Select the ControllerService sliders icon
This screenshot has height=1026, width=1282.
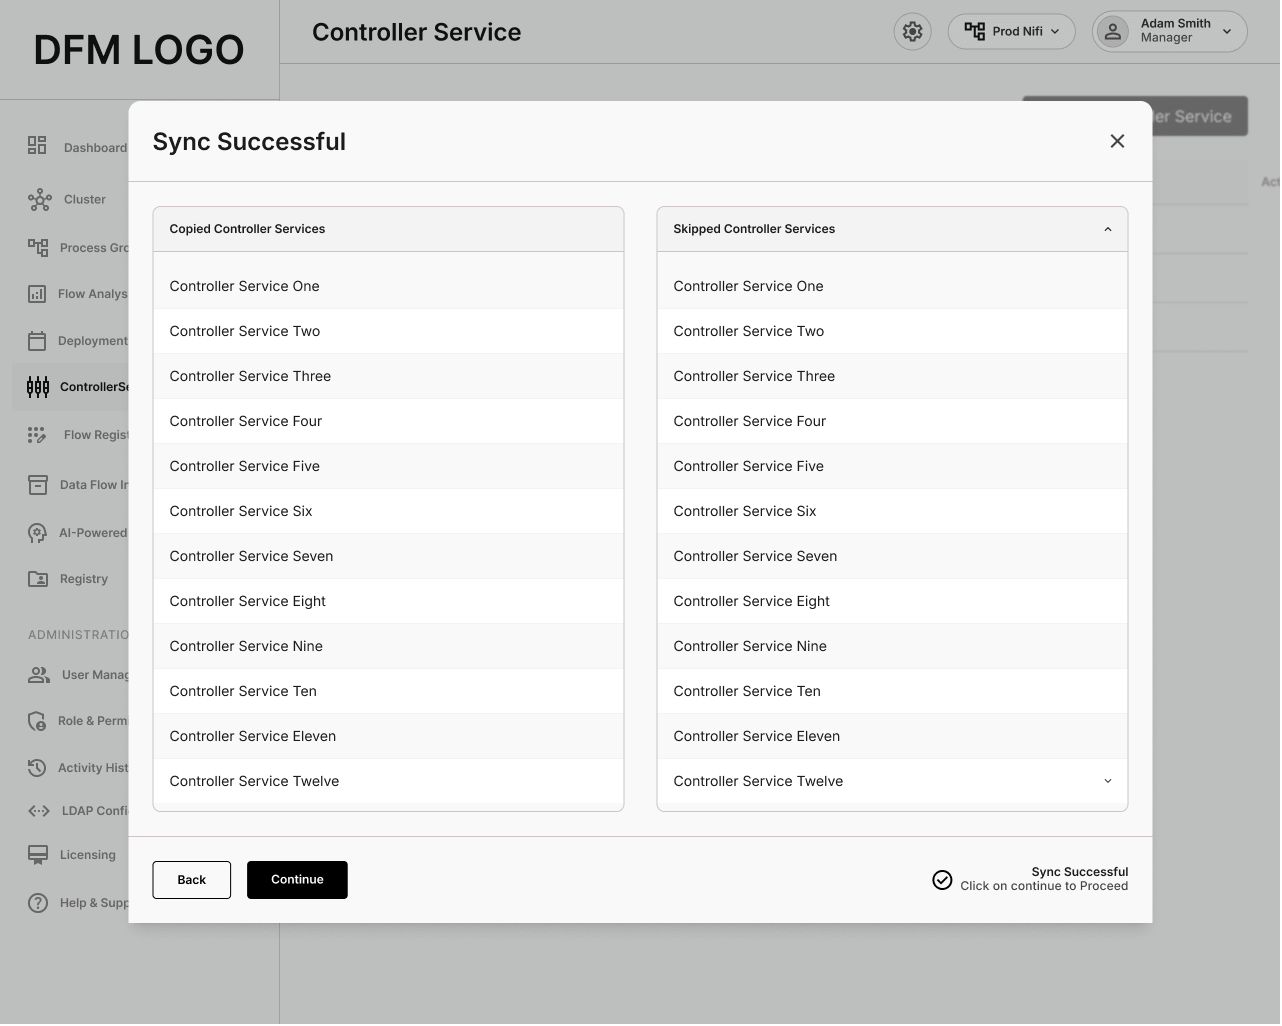(38, 387)
